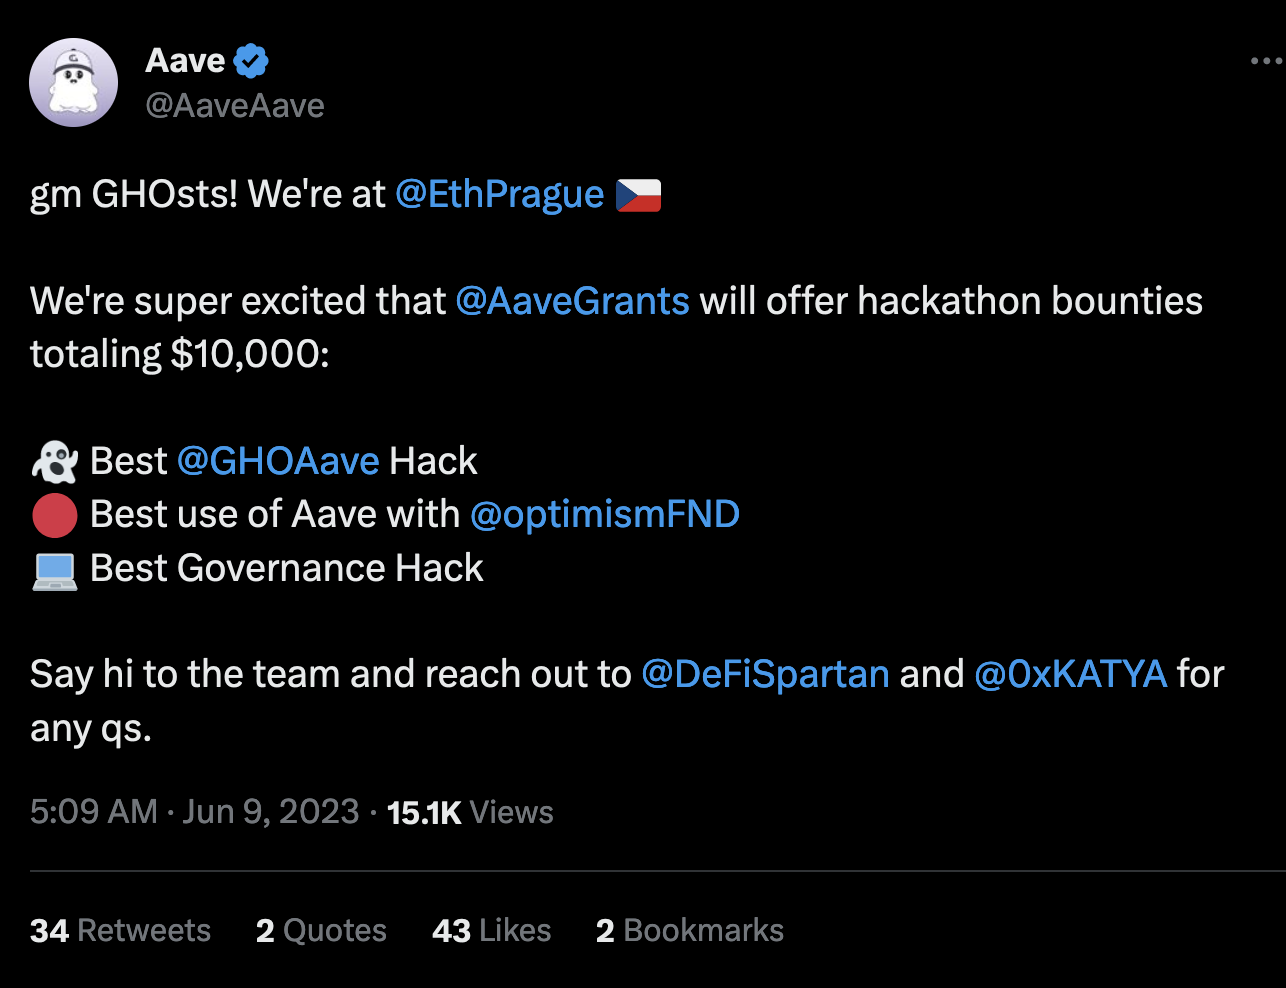
Task: Open the 5:09 AM Jun 9, 2023 timestamp
Action: tap(194, 811)
